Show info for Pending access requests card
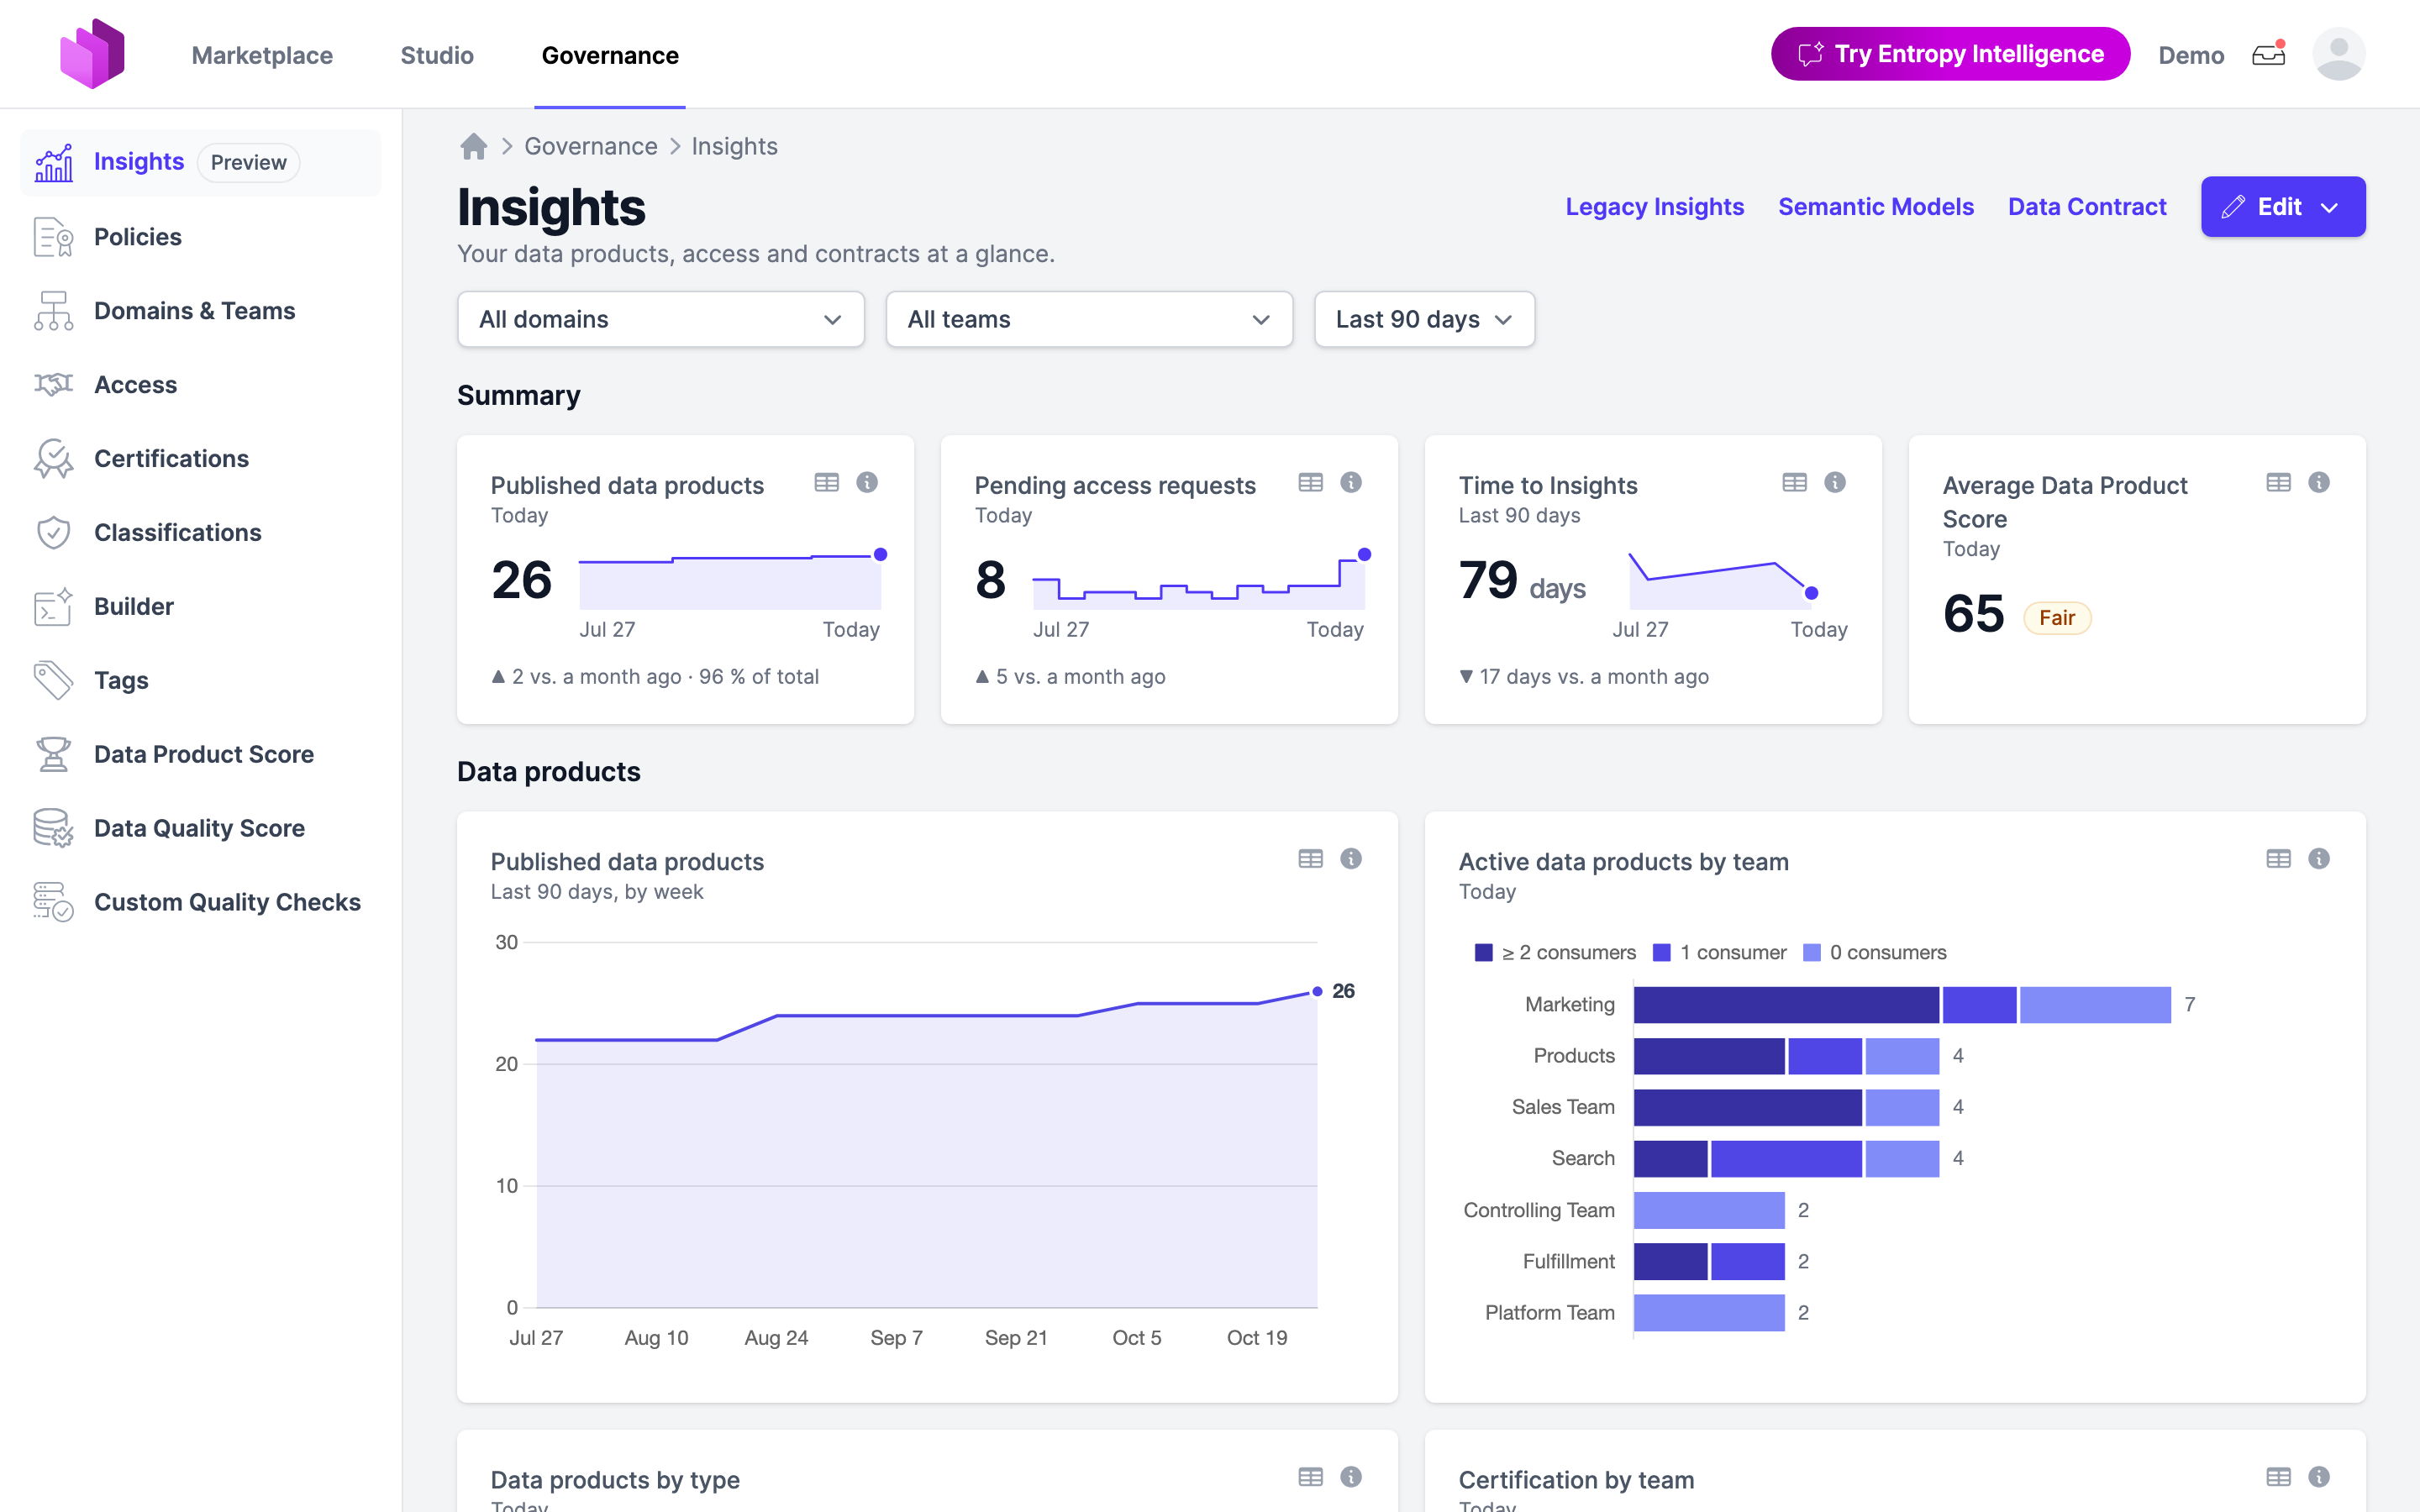Screen dimensions: 2420x1512 (1351, 482)
